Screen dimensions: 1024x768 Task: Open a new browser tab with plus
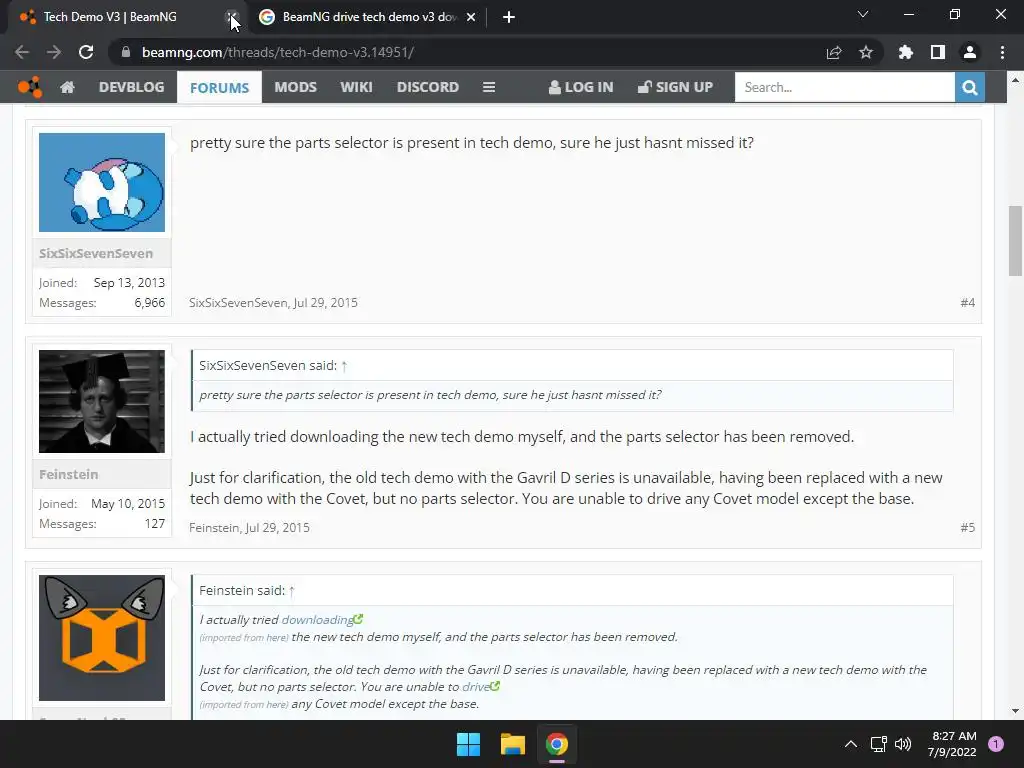coord(509,17)
